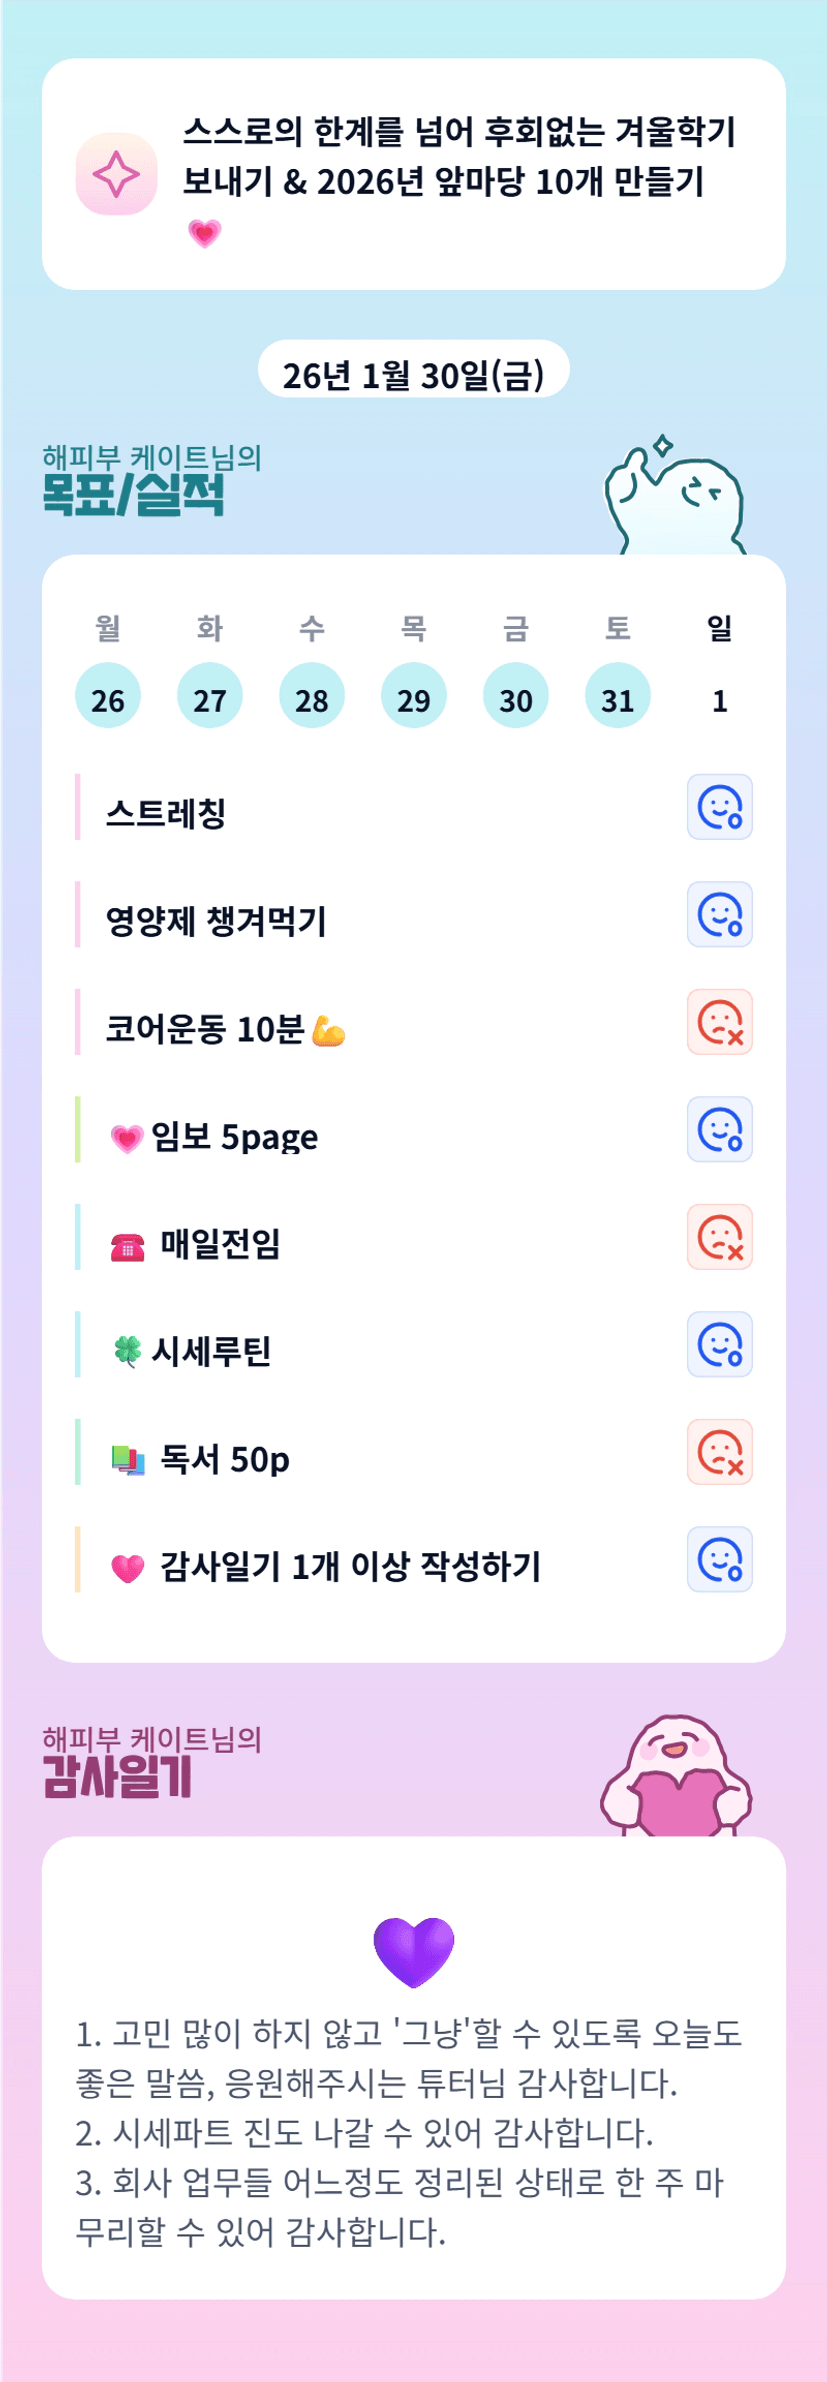Toggle the 영양제 챙겨먹기 status face
The image size is (827, 2382).
[x=719, y=914]
